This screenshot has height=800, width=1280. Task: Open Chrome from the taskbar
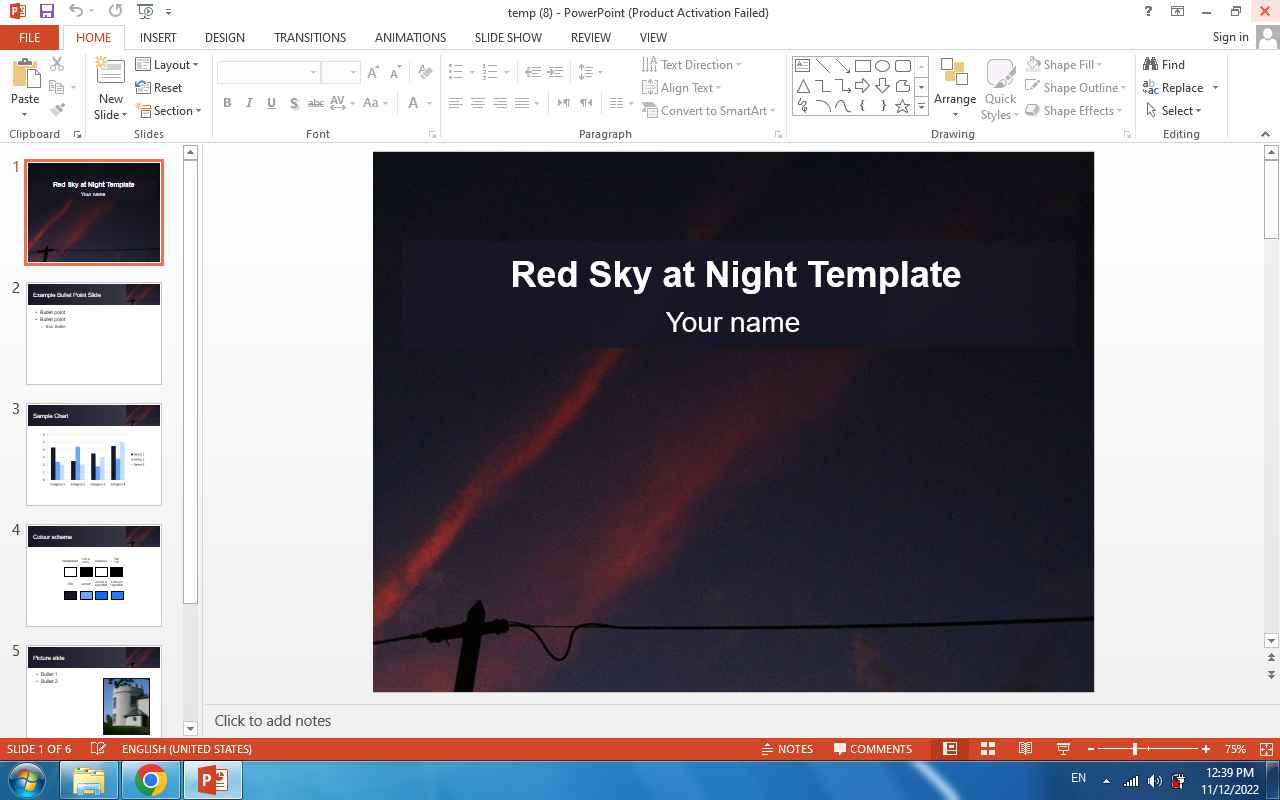coord(151,780)
